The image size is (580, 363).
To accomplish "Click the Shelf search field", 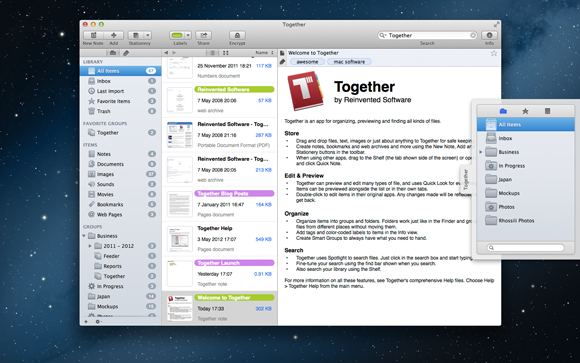I will tap(525, 247).
